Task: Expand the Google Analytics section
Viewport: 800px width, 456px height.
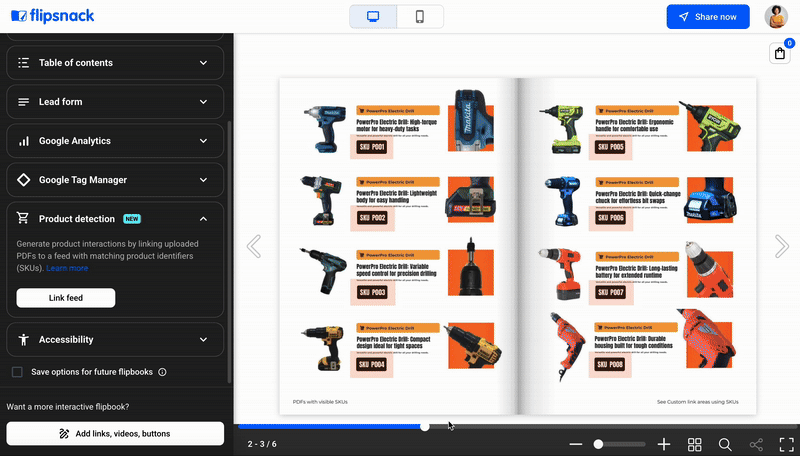Action: point(115,141)
